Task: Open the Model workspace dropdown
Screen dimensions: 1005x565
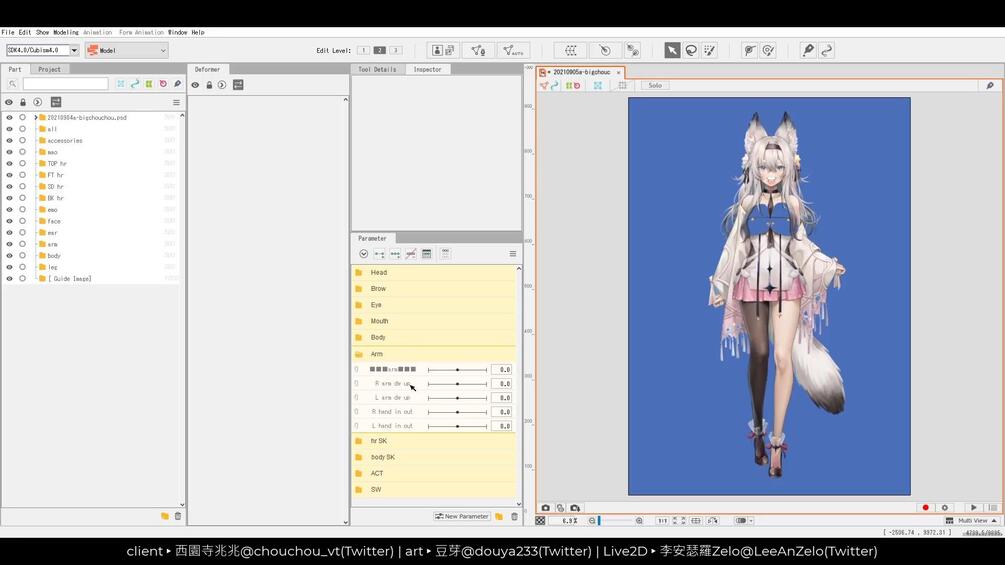Action: (x=126, y=50)
